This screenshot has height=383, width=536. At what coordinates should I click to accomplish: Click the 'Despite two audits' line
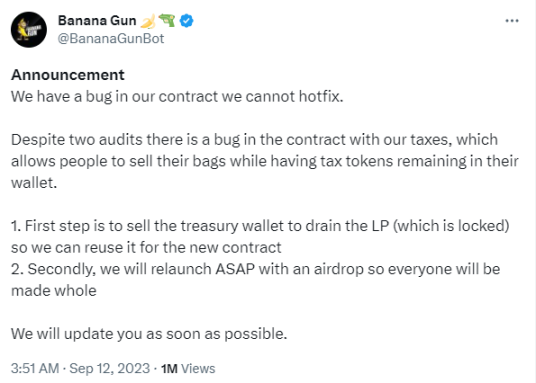(254, 140)
